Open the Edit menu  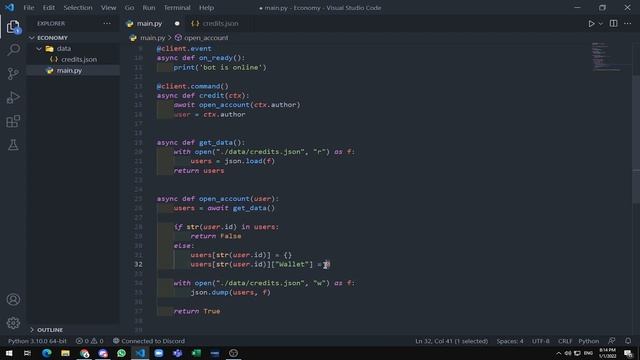49,8
